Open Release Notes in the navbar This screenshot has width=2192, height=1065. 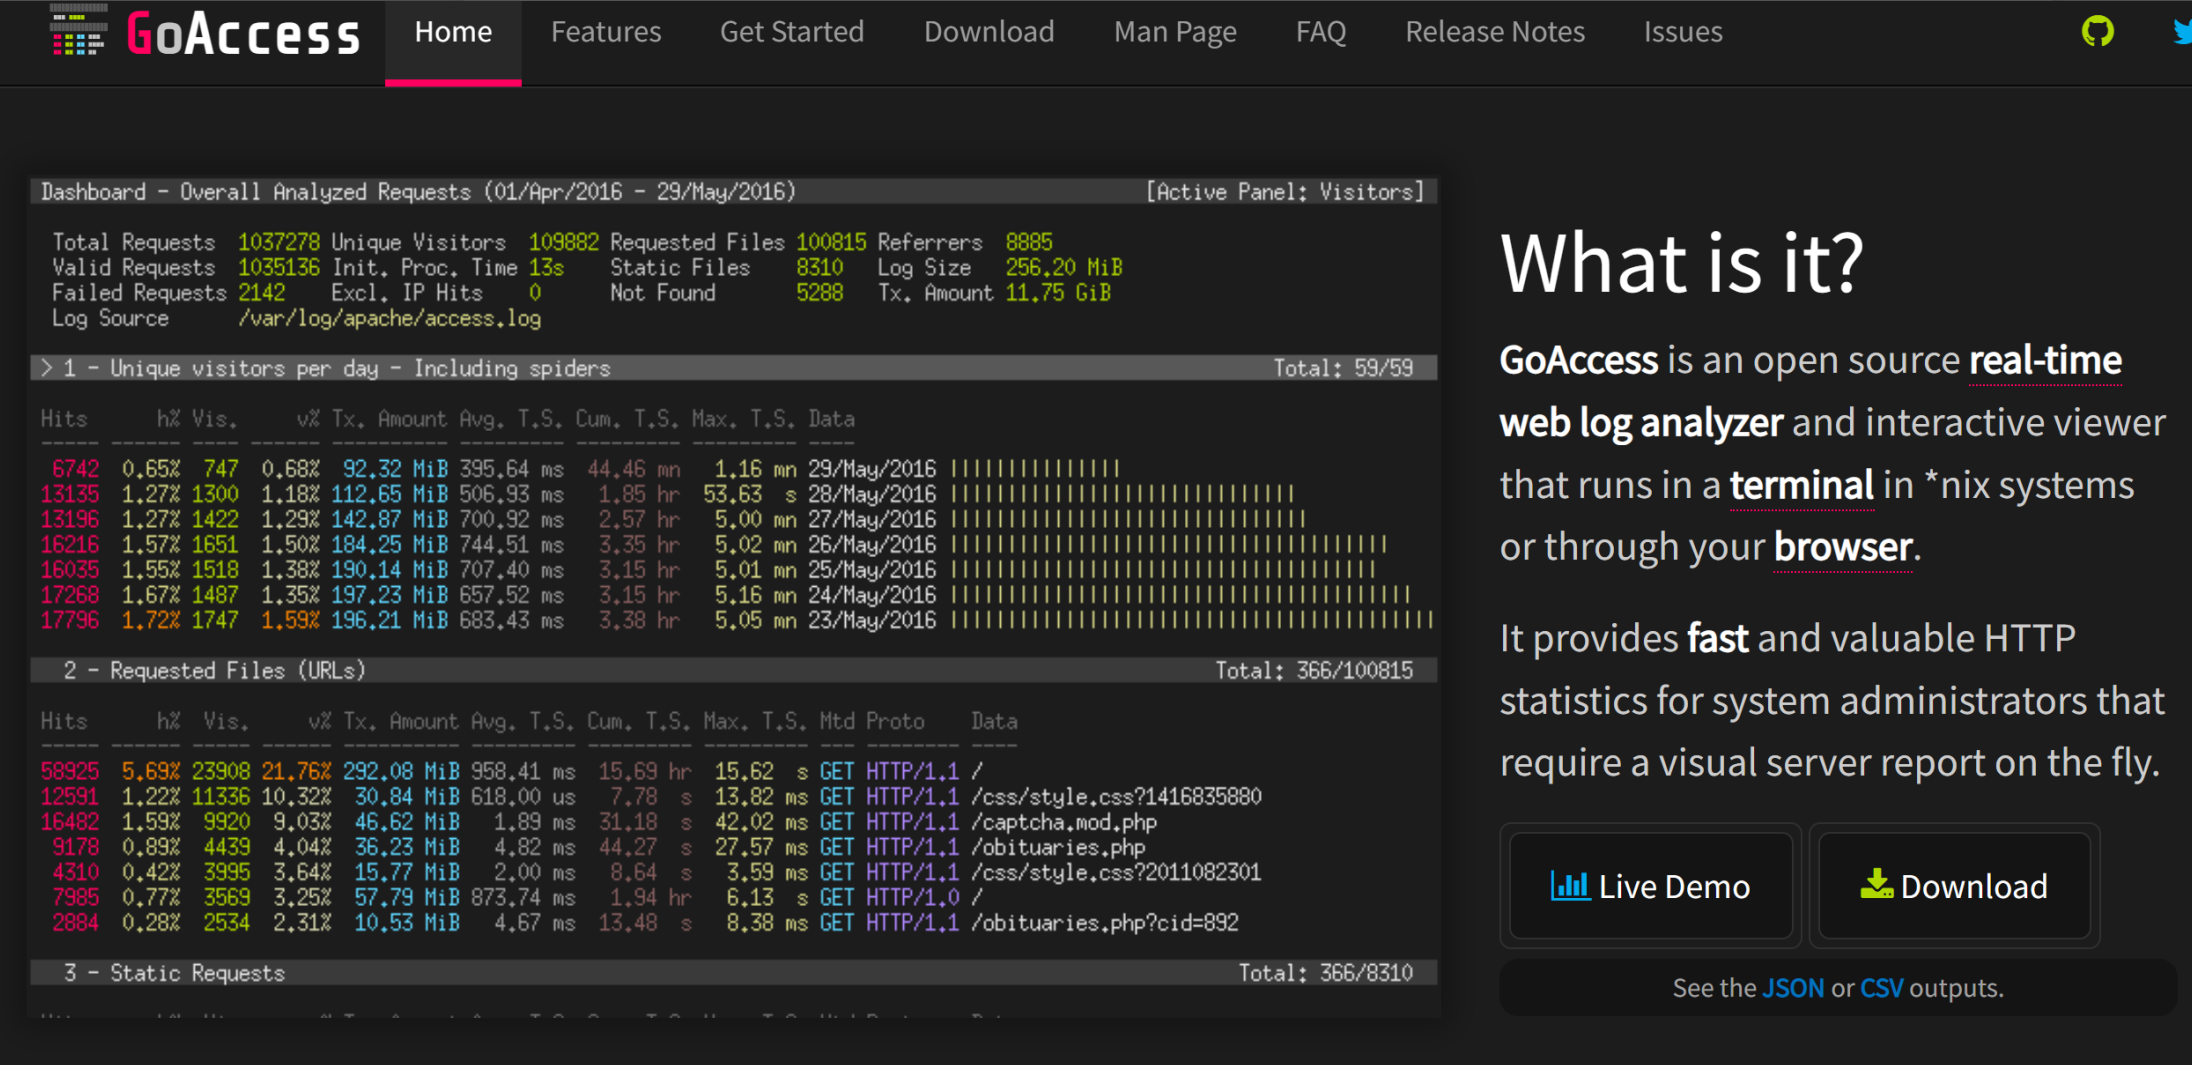1495,32
